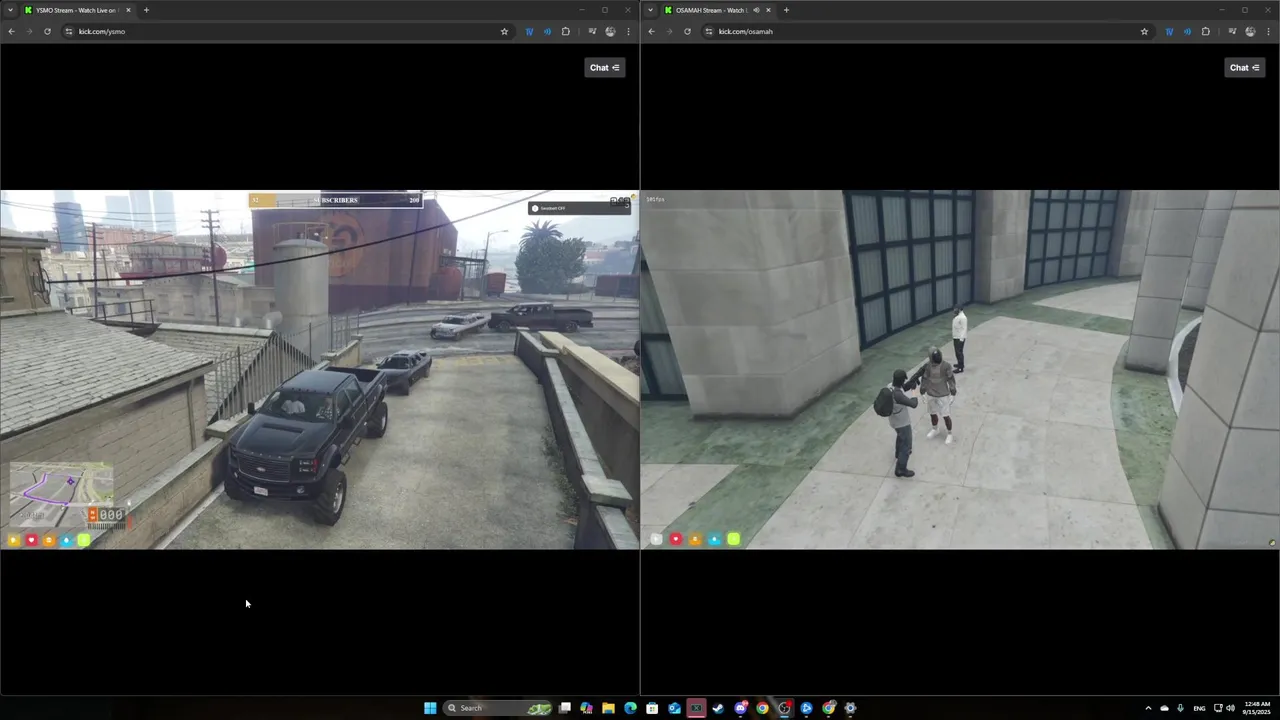The width and height of the screenshot is (1280, 720).
Task: Open Chat panel in YSMO stream window
Action: [604, 67]
